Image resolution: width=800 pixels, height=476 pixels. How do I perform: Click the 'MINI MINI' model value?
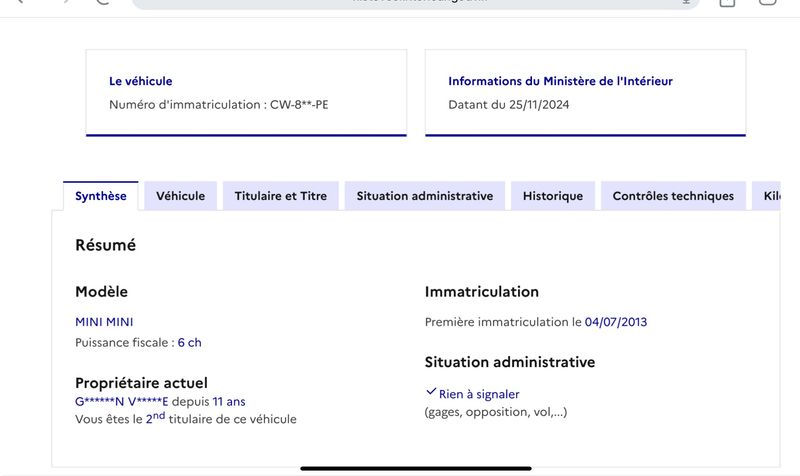pyautogui.click(x=104, y=322)
